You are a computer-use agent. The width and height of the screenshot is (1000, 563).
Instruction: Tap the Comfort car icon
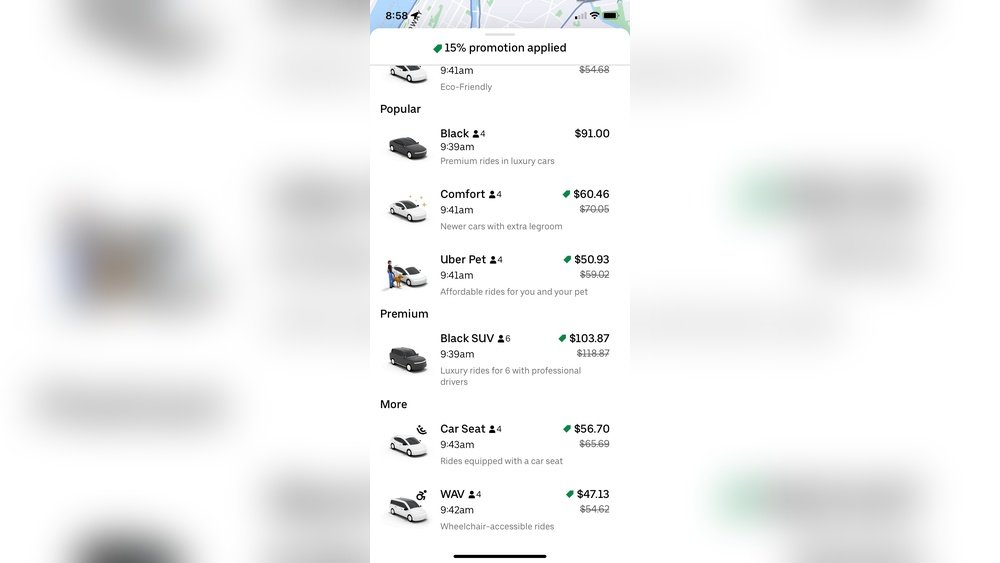point(408,210)
